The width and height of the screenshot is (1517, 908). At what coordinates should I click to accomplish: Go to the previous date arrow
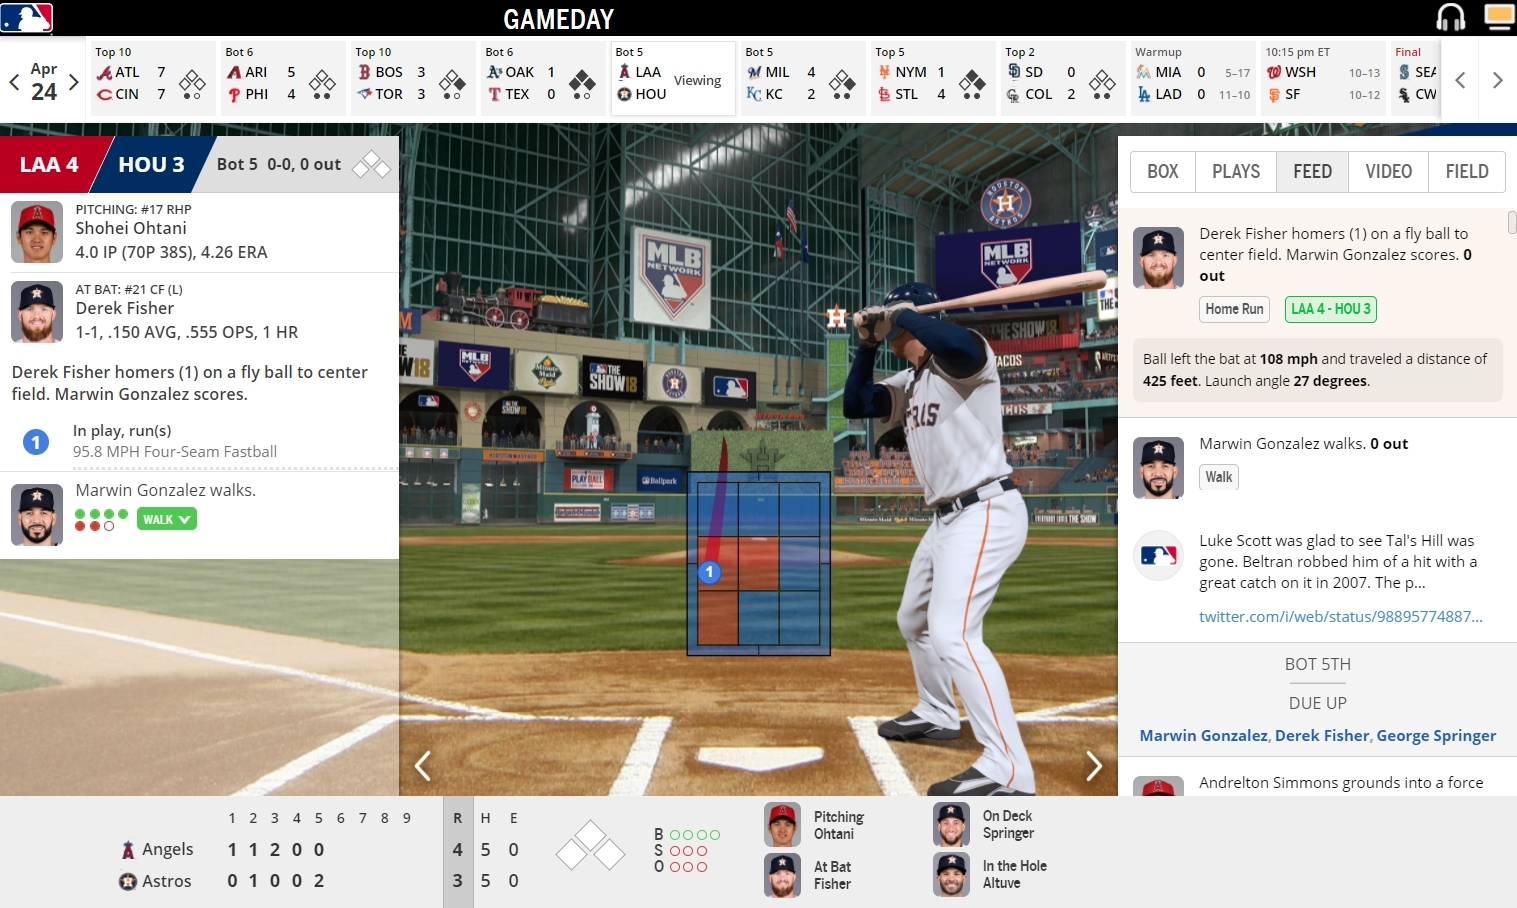14,82
